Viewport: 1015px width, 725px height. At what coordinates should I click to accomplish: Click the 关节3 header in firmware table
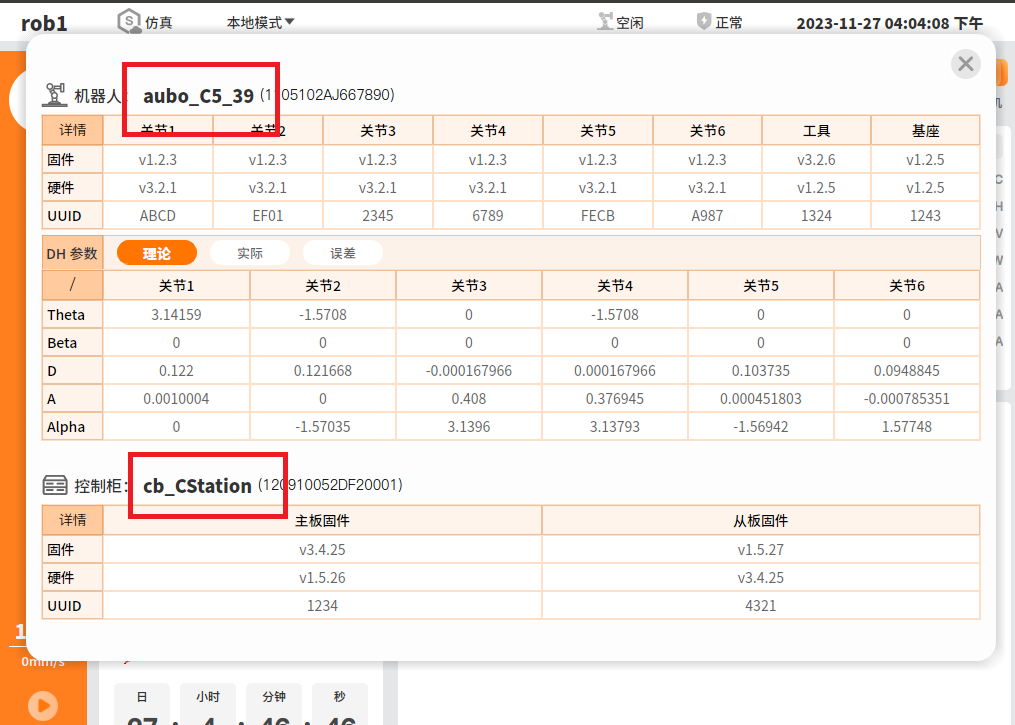(x=378, y=131)
